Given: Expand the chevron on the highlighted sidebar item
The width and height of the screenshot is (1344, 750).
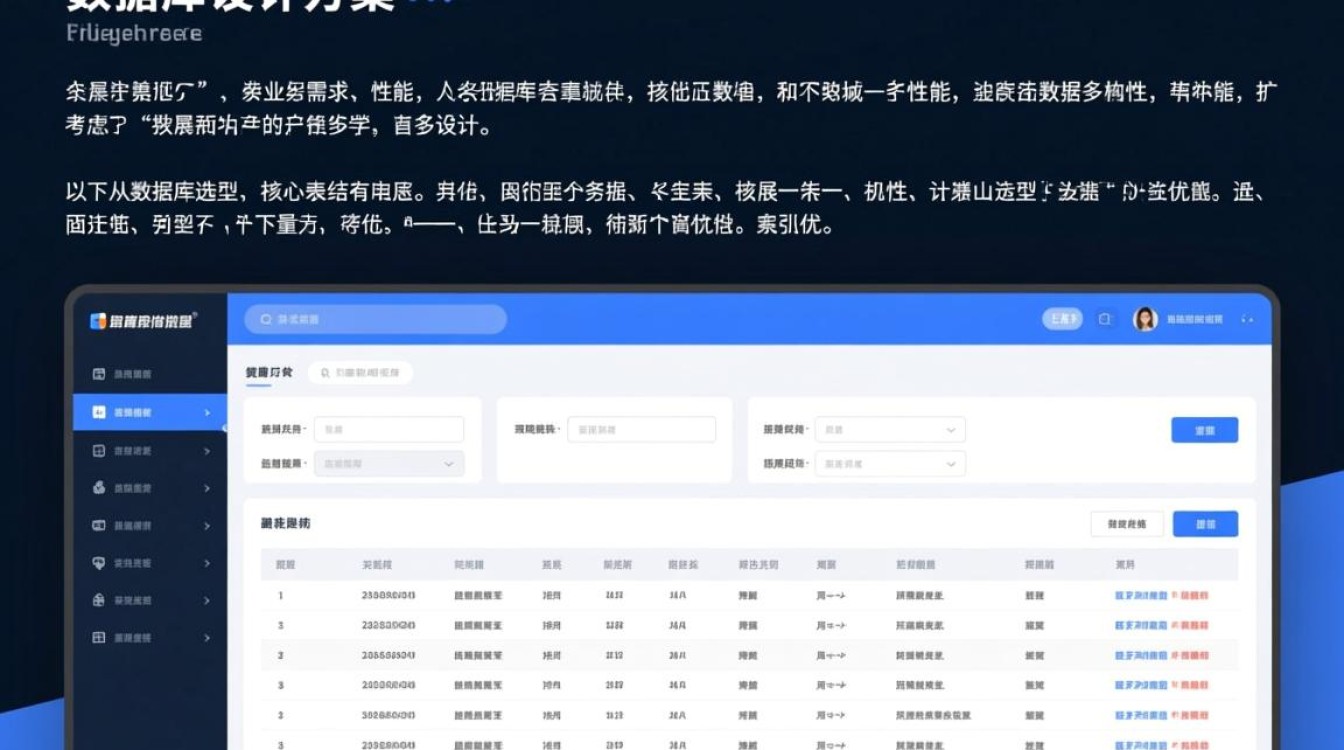Looking at the screenshot, I should (x=207, y=412).
